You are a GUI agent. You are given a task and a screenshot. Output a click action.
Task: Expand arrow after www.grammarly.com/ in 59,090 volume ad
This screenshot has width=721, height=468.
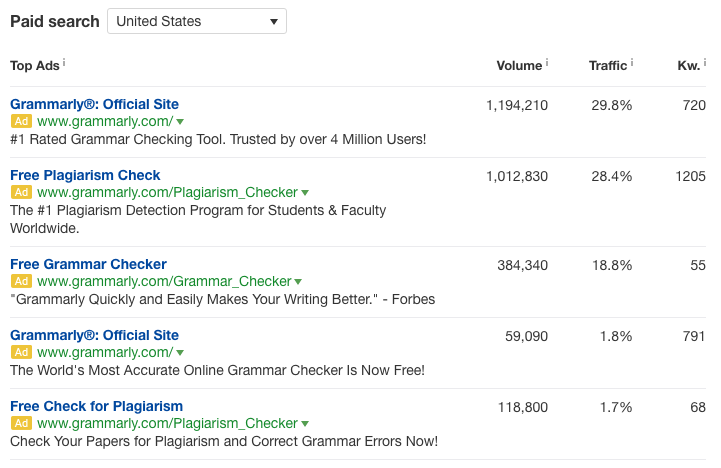(x=180, y=353)
